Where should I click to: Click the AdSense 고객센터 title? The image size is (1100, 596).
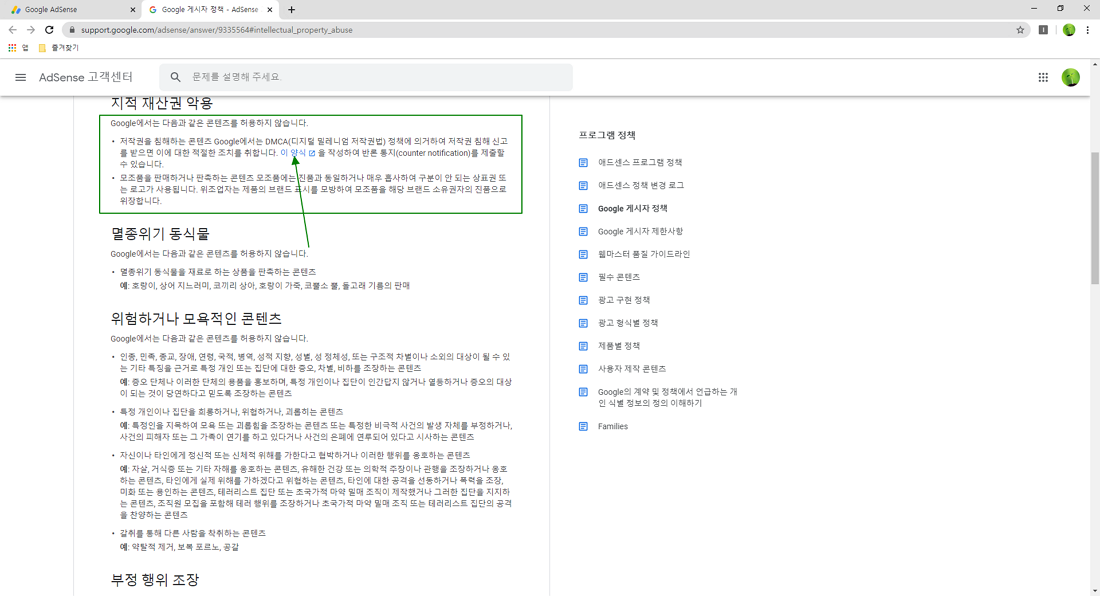86,77
